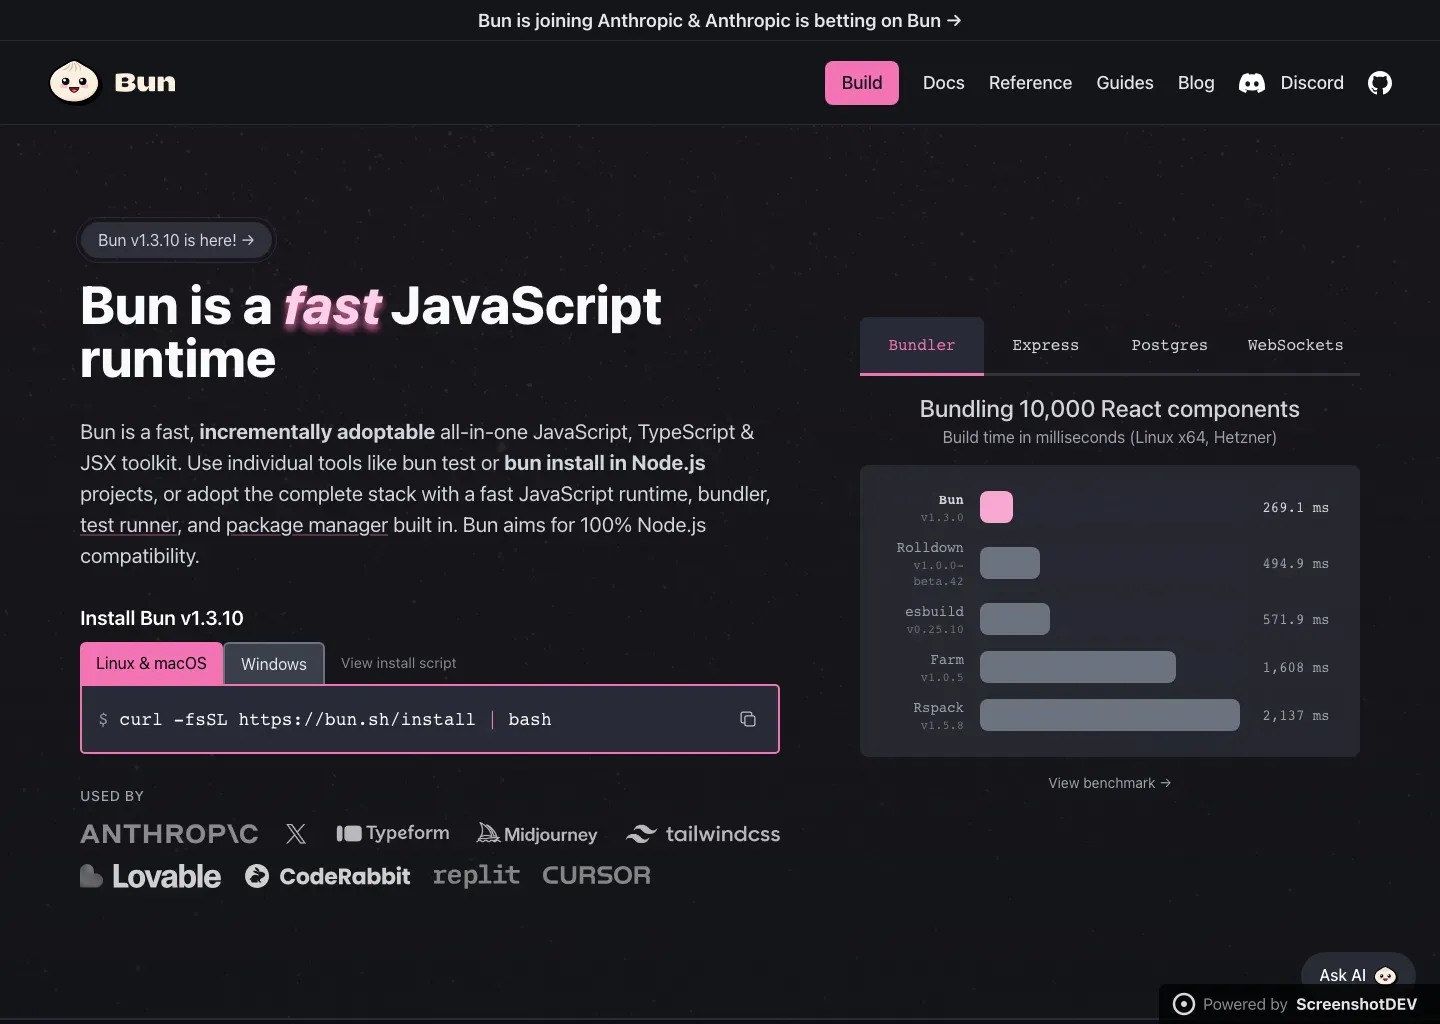1440x1024 pixels.
Task: Click the Rspack benchmark bar
Action: (x=1110, y=715)
